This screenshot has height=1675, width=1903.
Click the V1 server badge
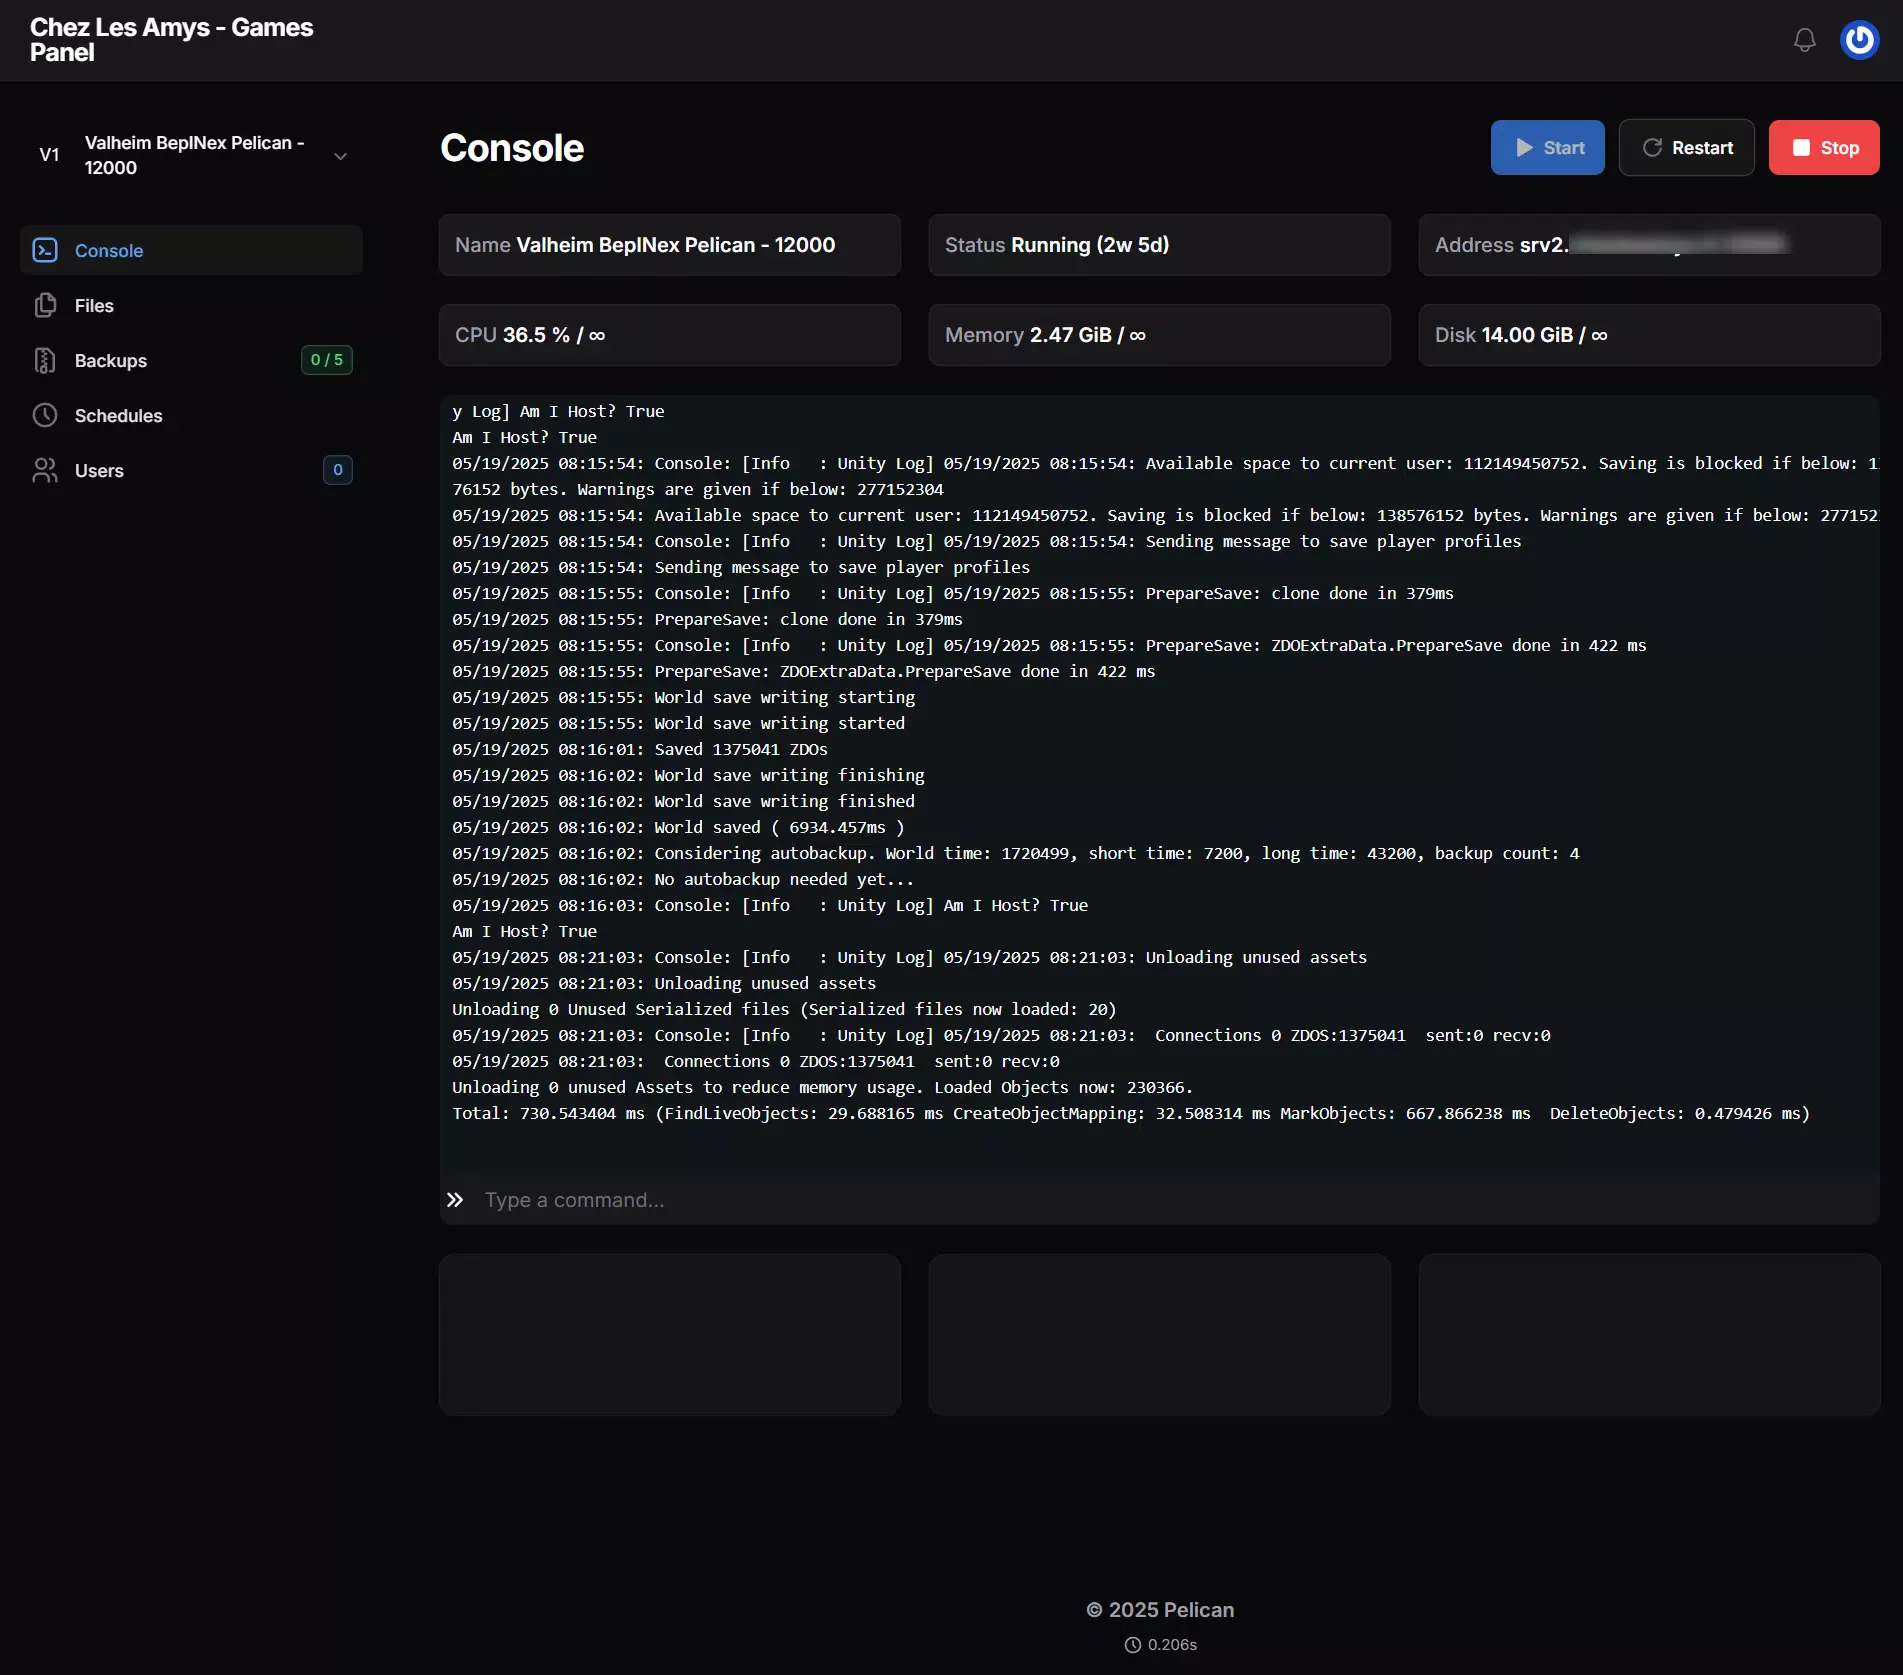click(49, 155)
